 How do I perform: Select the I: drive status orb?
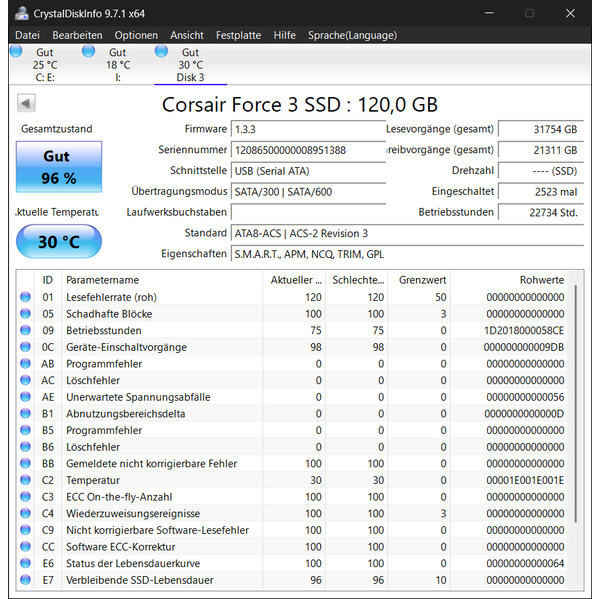click(x=88, y=51)
